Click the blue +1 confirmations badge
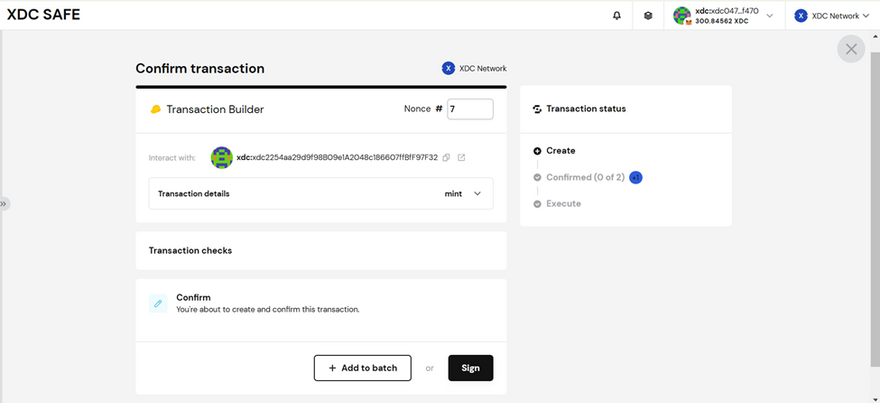Screen dimensions: 880x403 pyautogui.click(x=635, y=177)
